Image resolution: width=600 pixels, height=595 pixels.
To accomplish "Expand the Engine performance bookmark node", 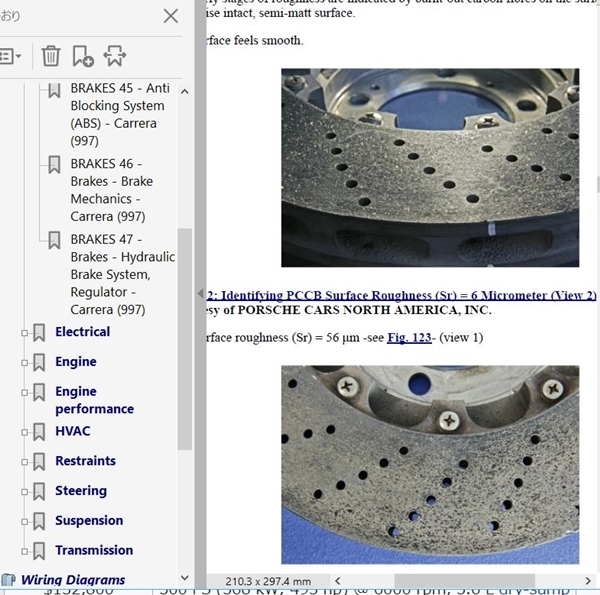I will (24, 393).
